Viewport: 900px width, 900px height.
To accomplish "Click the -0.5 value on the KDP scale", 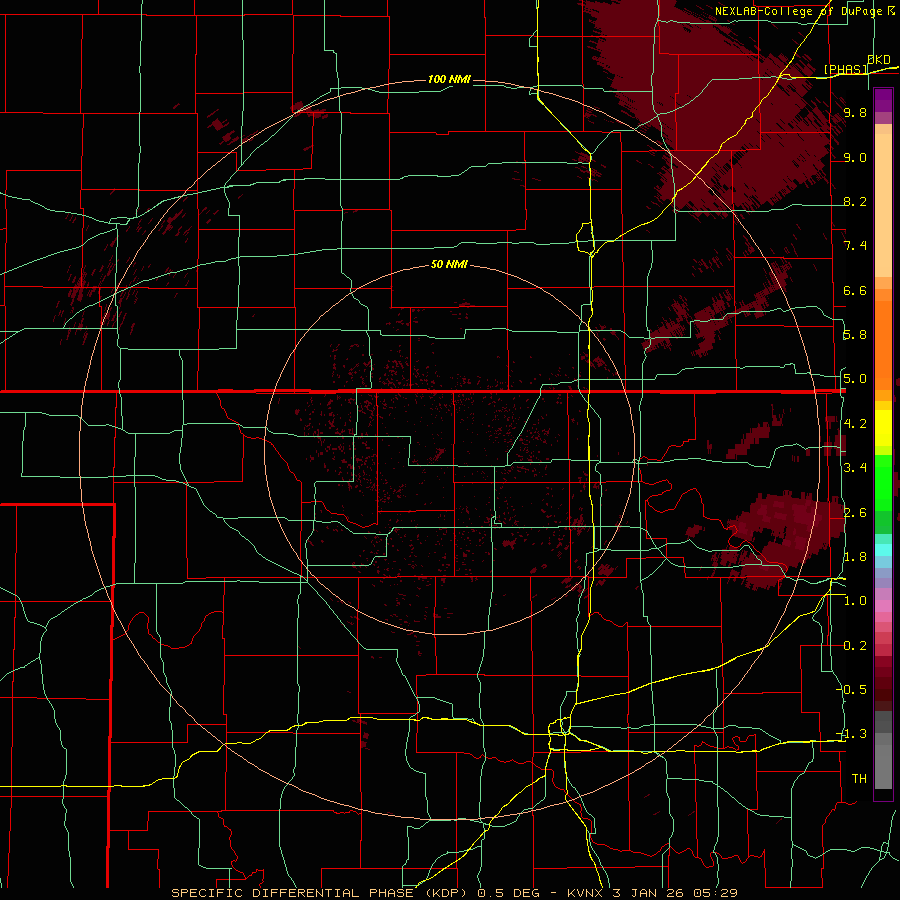I will click(x=852, y=689).
